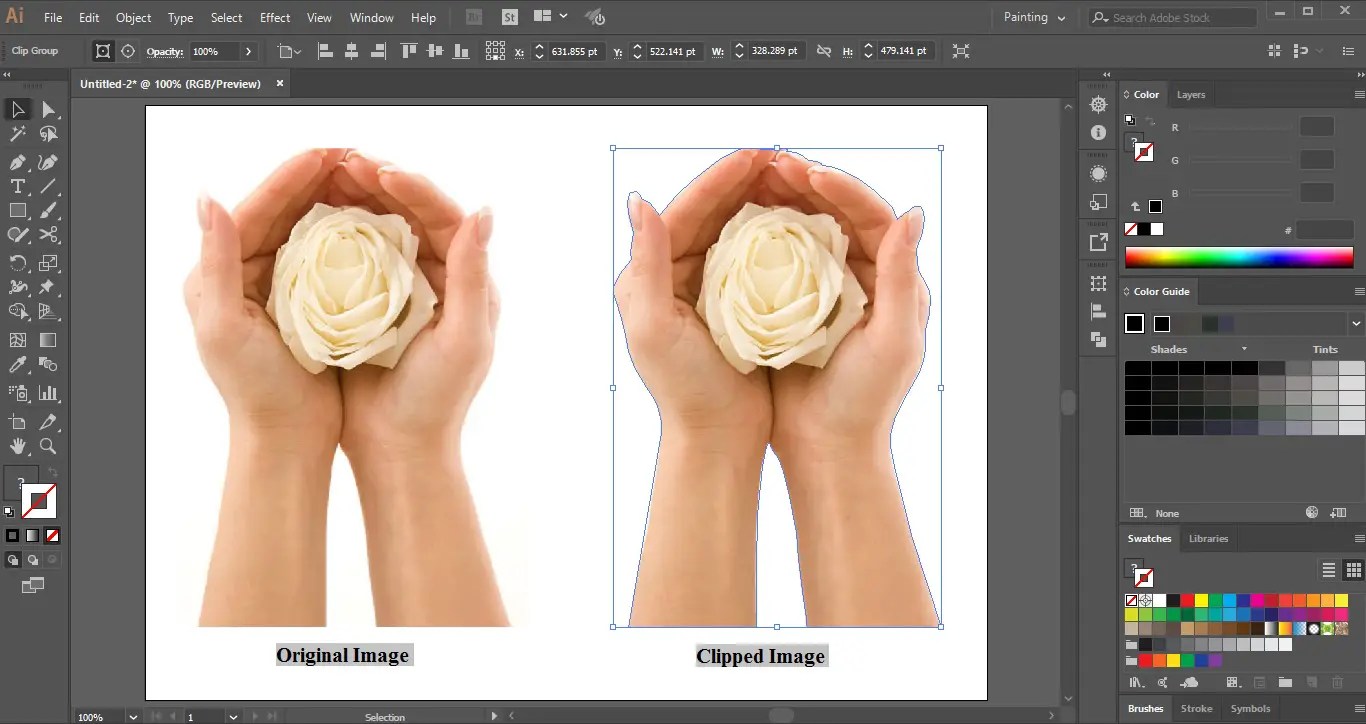Switch swatches to thumbnail grid view

tap(1354, 570)
